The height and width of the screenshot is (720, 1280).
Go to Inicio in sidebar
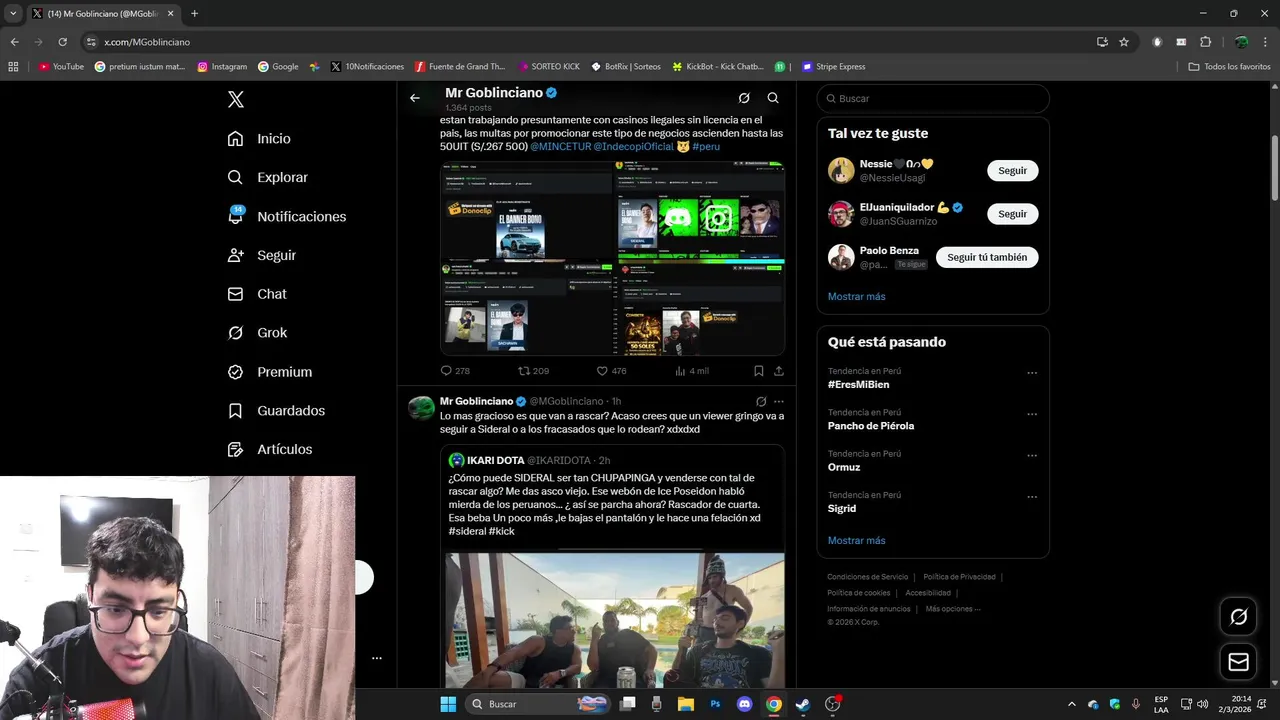pos(259,139)
